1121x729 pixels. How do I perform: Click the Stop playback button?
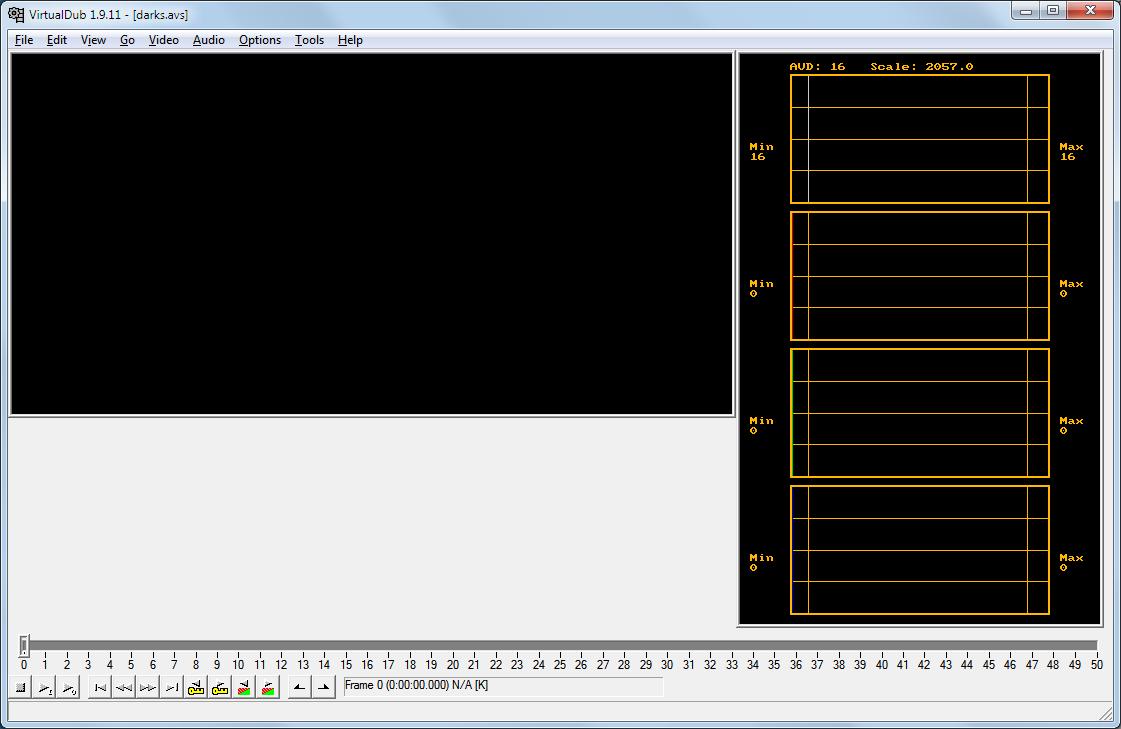click(20, 688)
